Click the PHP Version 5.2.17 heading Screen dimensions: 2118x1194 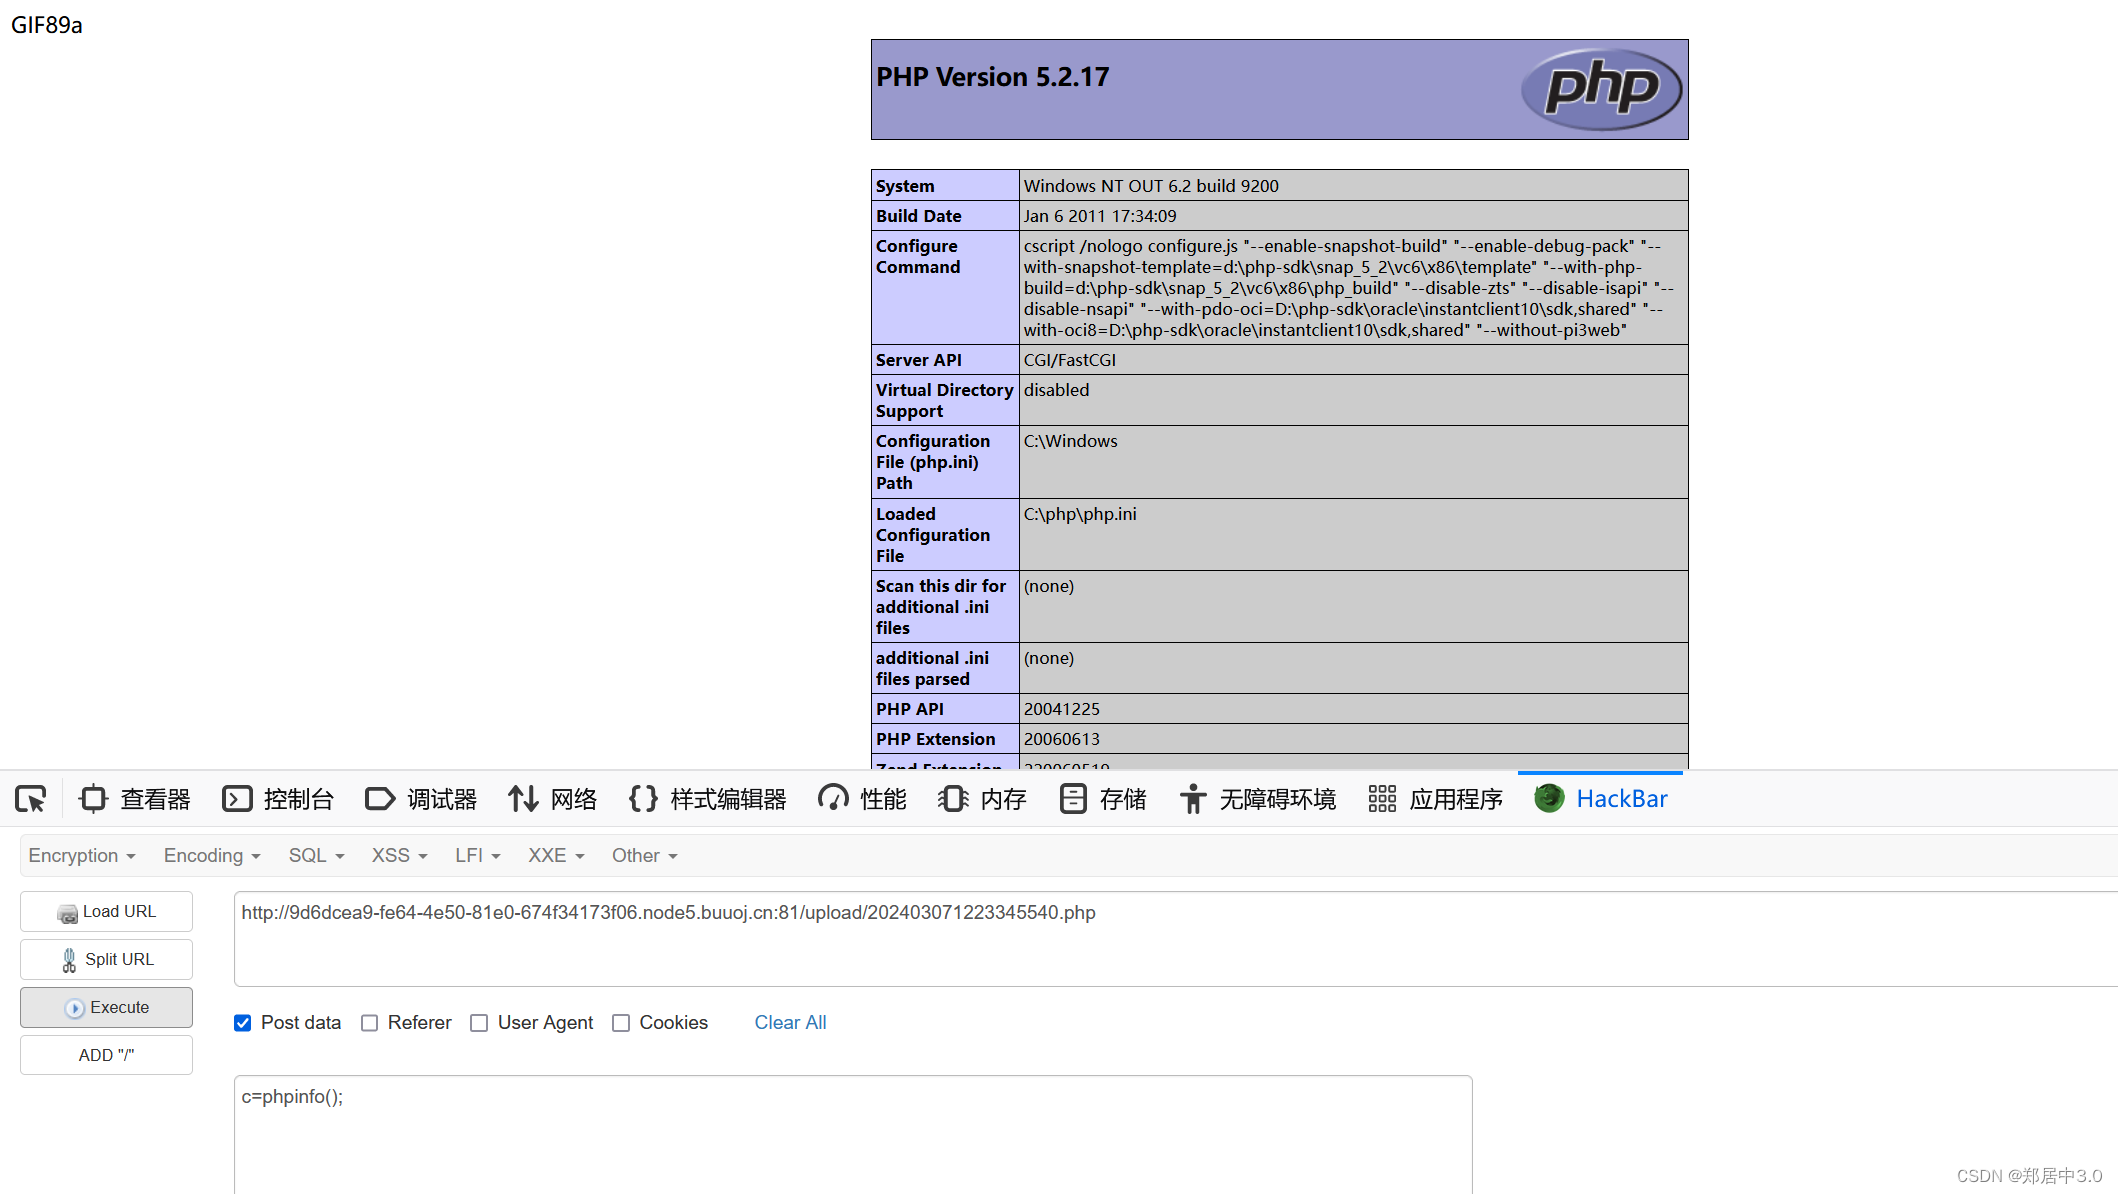pos(993,77)
